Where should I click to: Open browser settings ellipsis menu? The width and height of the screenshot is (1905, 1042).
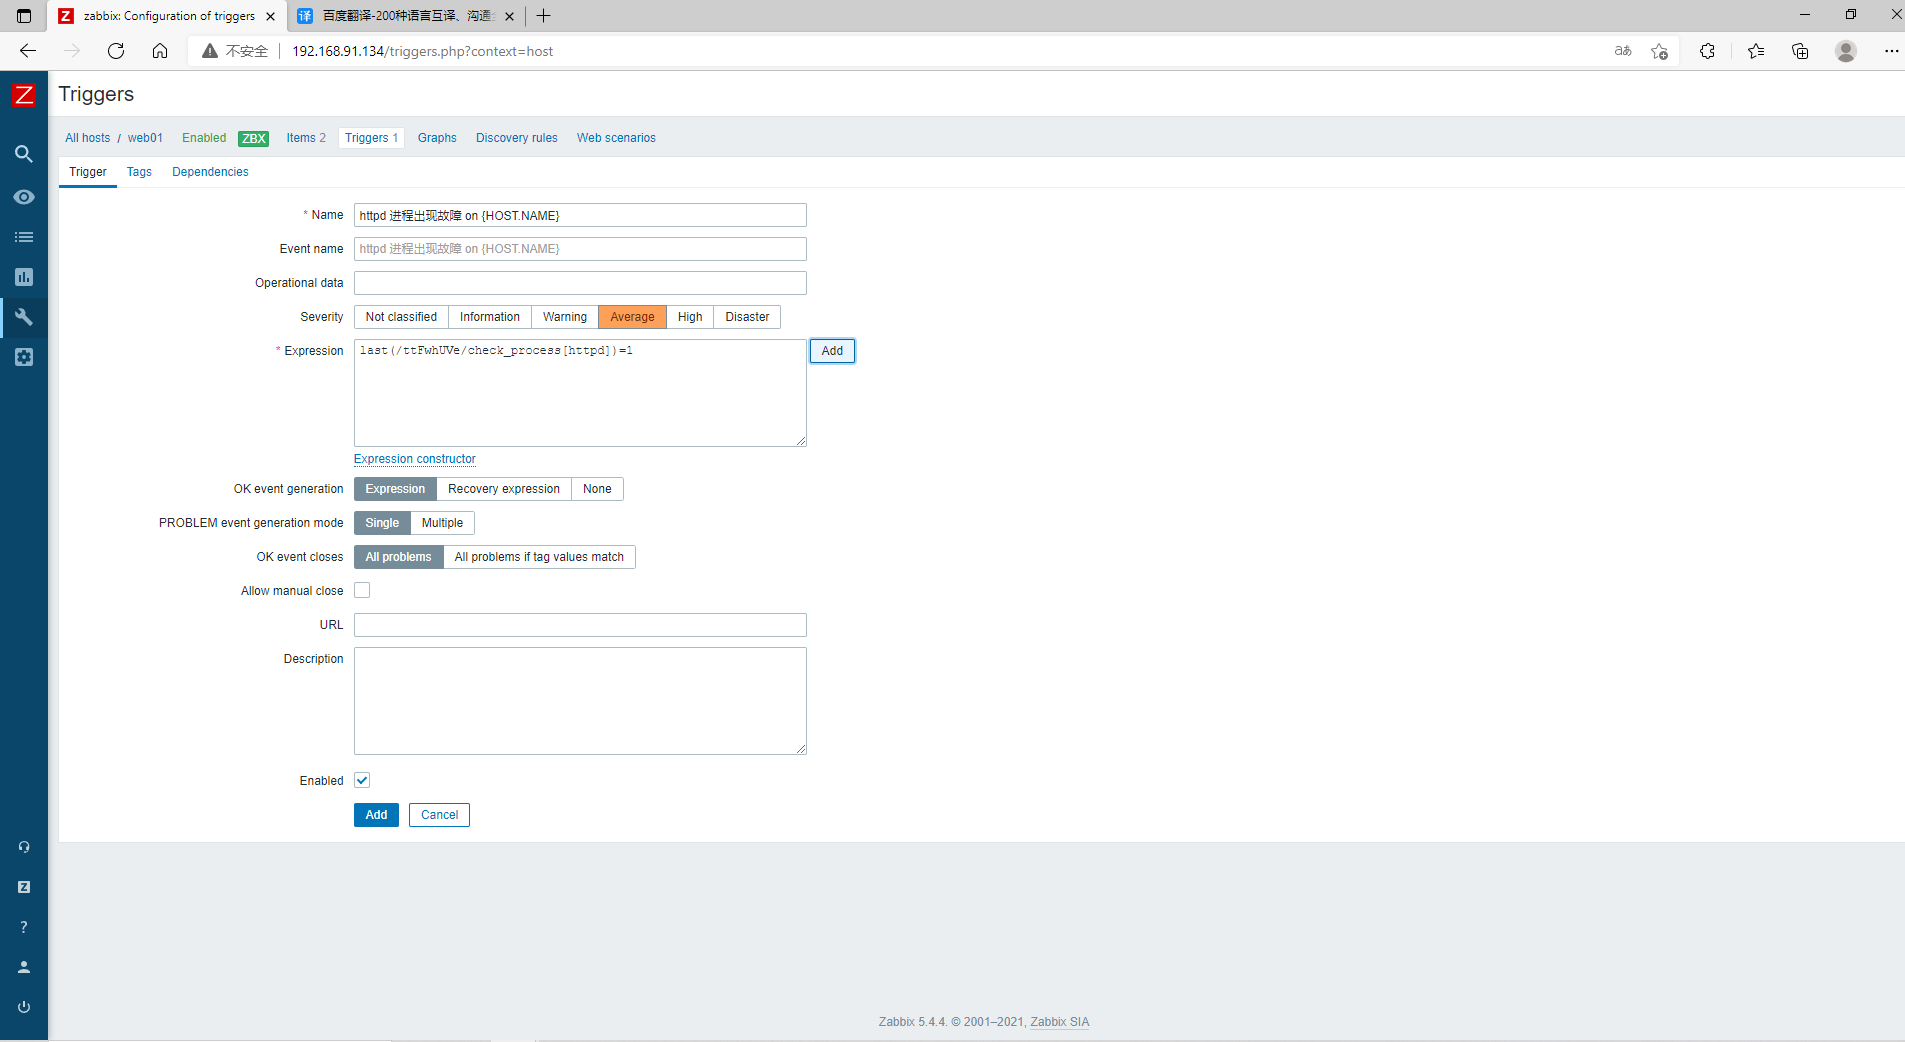(1891, 51)
